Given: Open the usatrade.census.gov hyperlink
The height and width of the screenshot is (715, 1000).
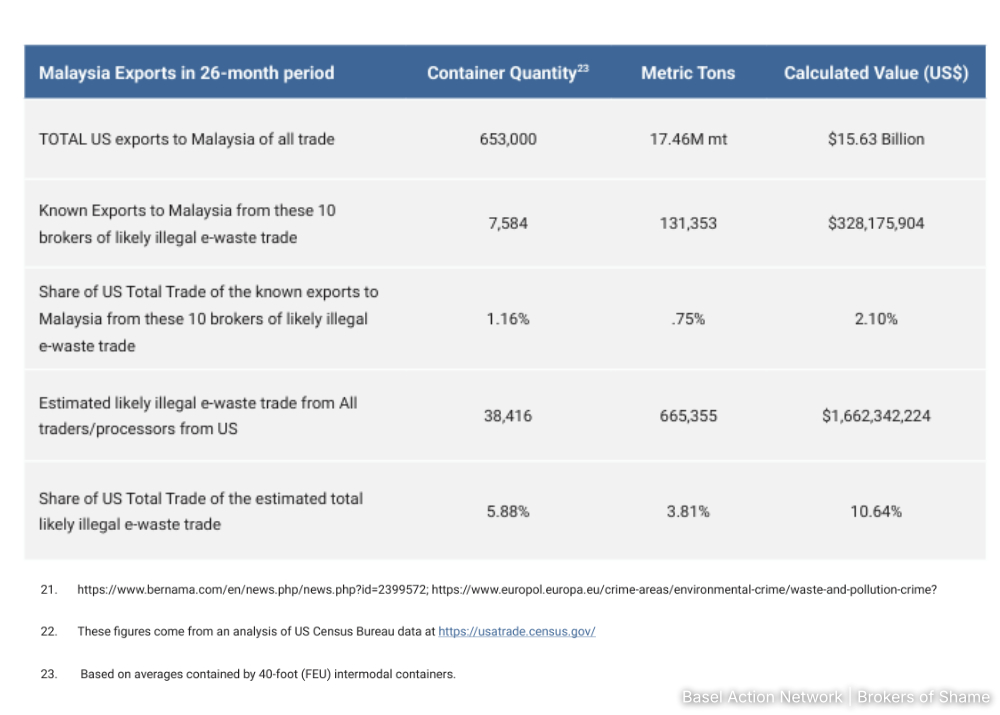Looking at the screenshot, I should (516, 632).
